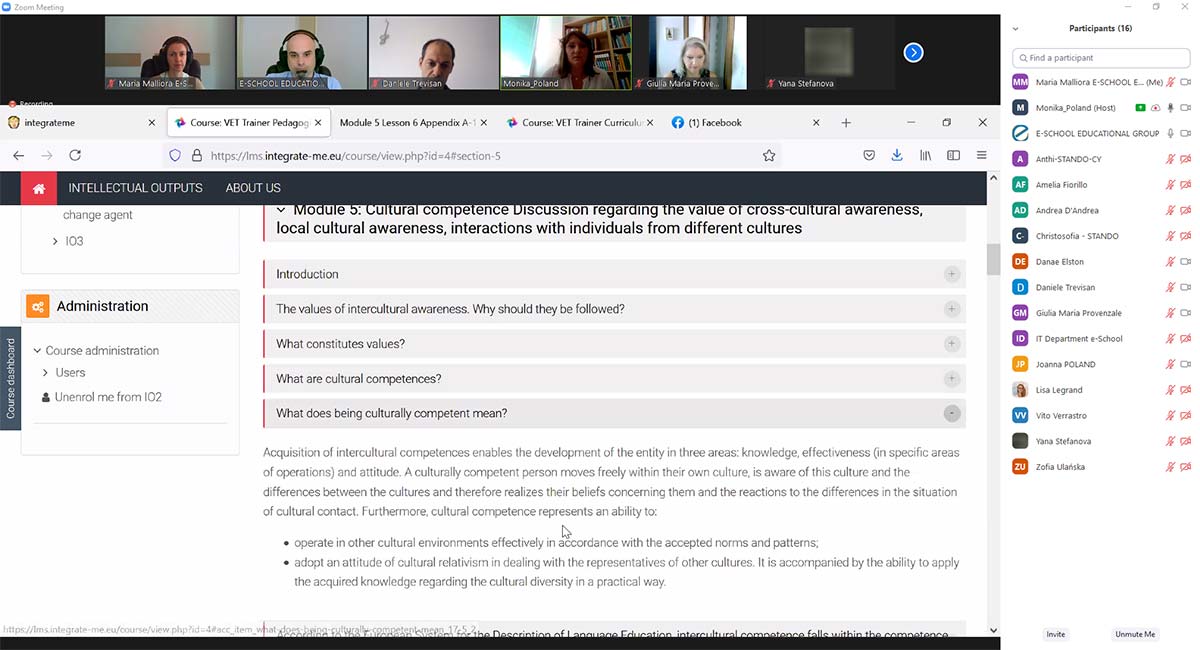Click the Find a participant search field
1200x650 pixels.
[1100, 58]
